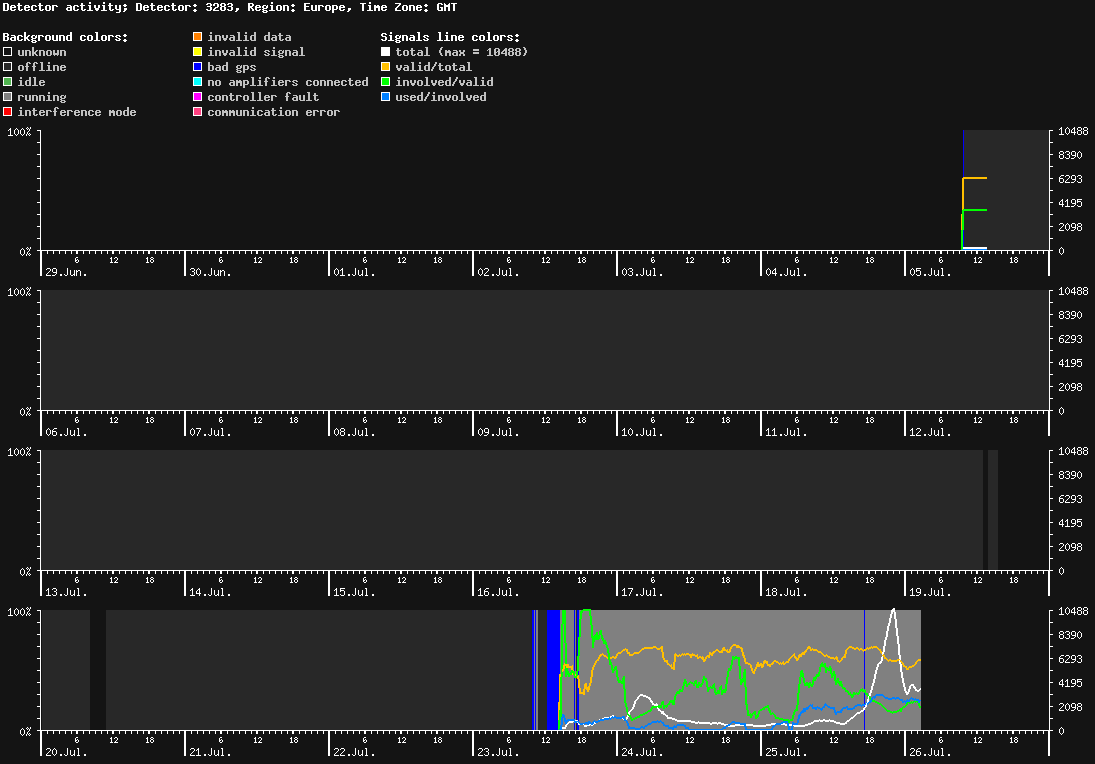Image resolution: width=1095 pixels, height=764 pixels.
Task: Click the dark gap on 19.Jul. afternoon
Action: 986,510
